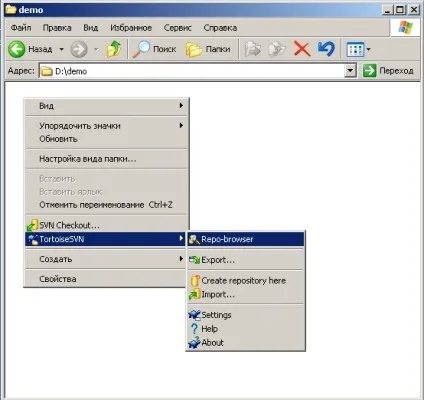This screenshot has width=424, height=400.
Task: Click the Settings wrench icon
Action: tap(194, 315)
